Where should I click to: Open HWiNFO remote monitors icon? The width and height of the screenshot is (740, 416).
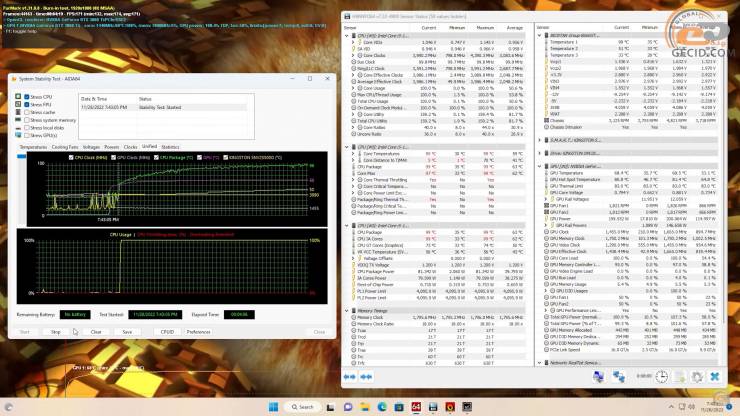point(598,376)
